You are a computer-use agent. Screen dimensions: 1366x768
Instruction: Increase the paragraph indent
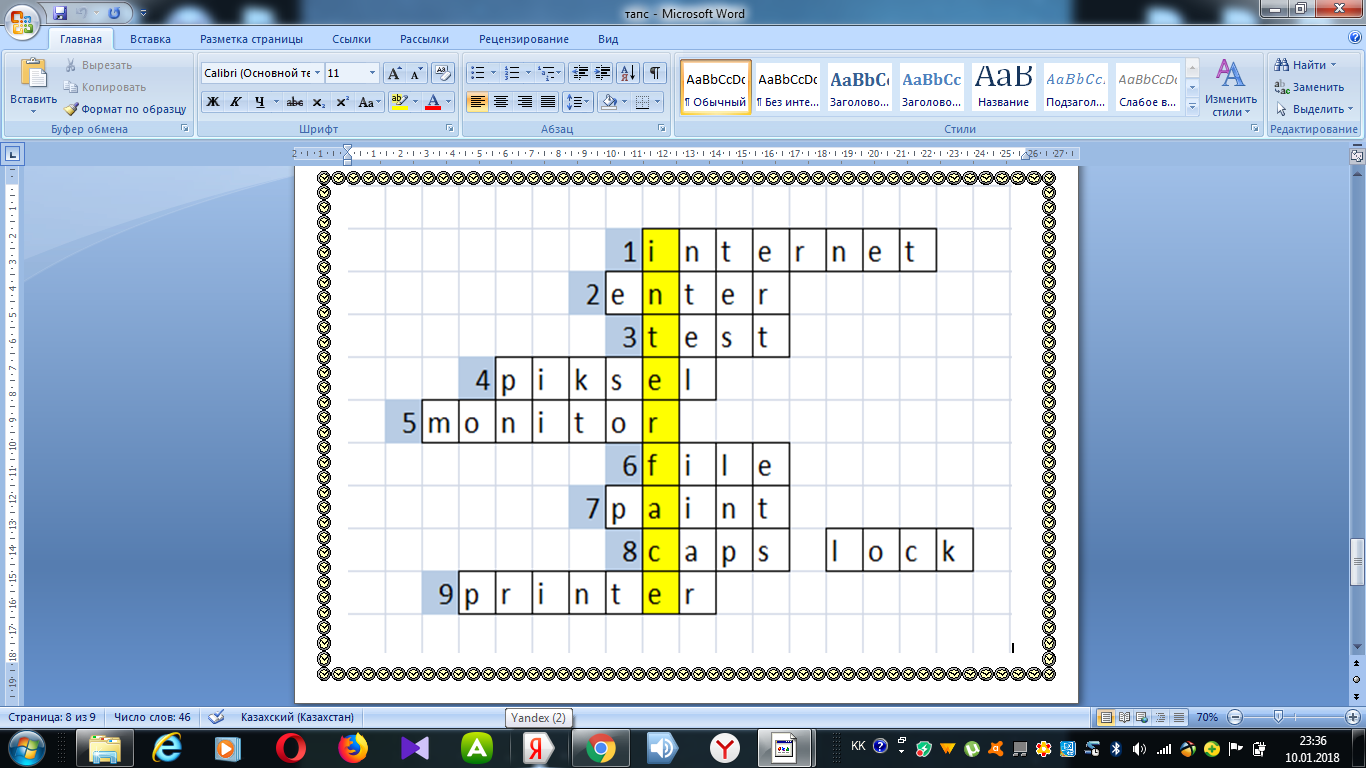click(602, 73)
